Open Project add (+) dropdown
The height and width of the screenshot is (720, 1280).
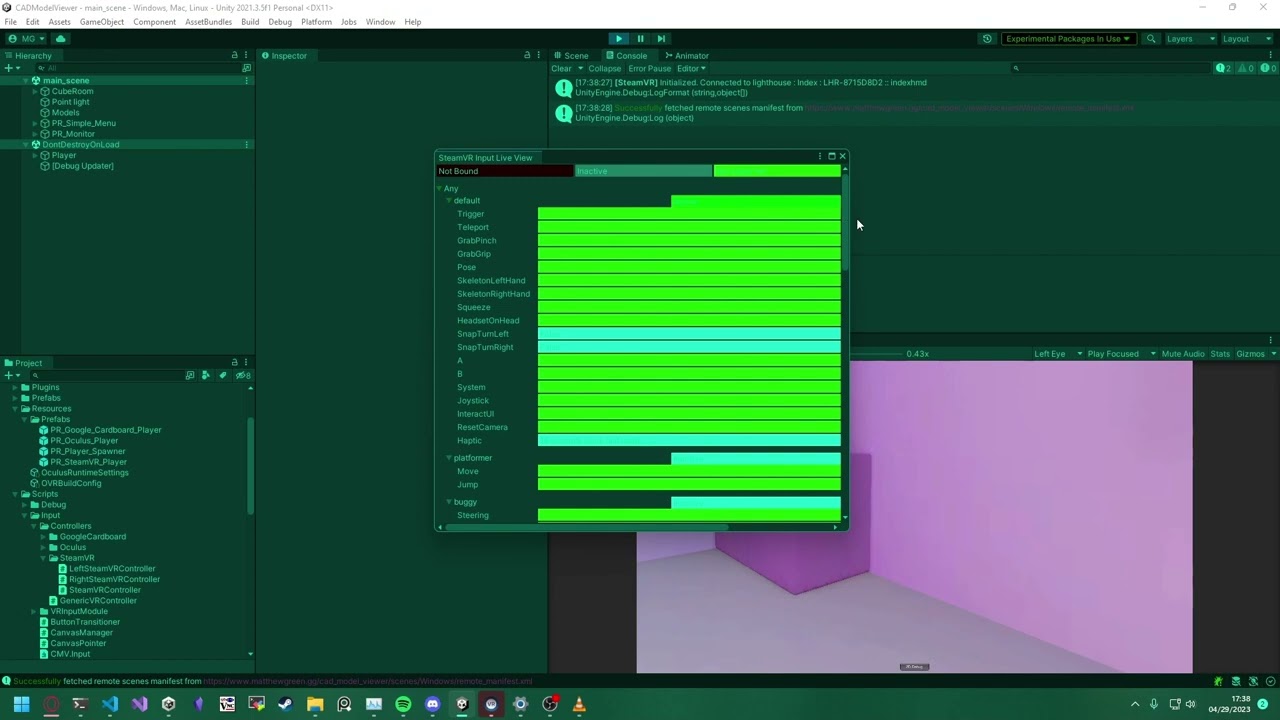coord(11,376)
